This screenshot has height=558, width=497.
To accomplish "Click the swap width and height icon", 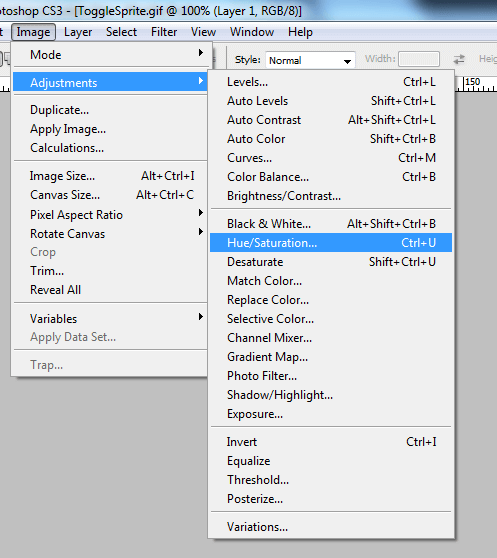I will [459, 59].
